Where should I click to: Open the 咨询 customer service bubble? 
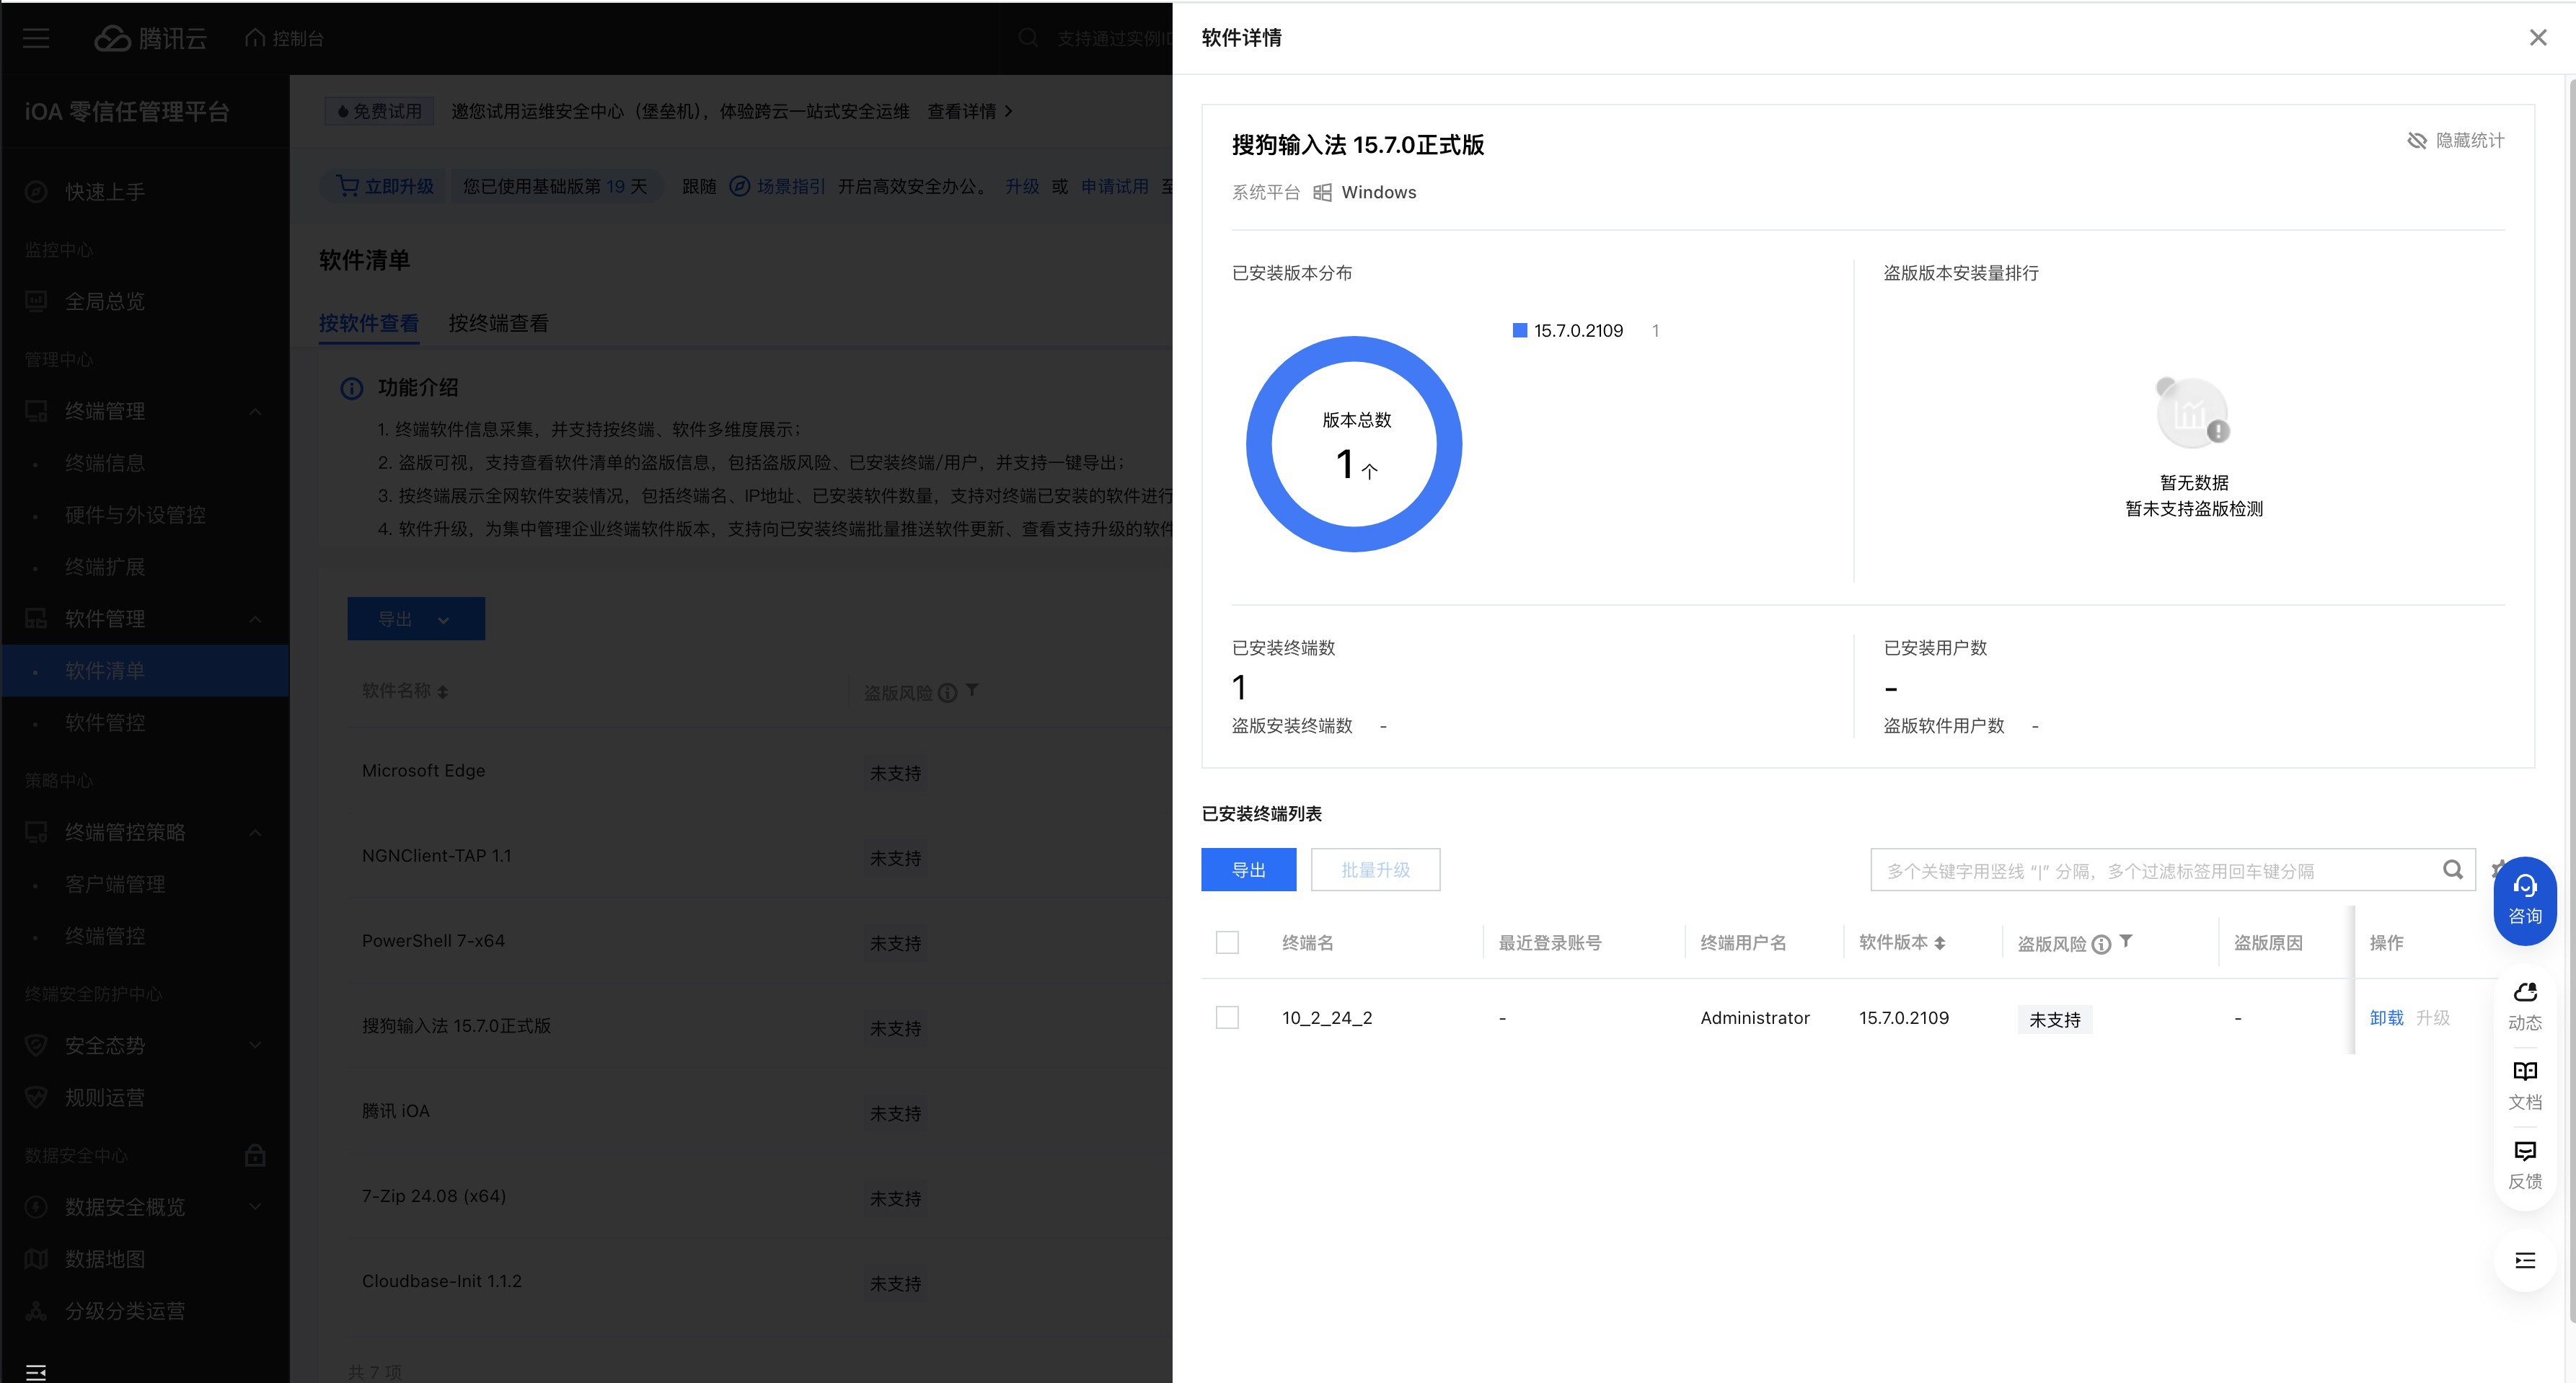(2524, 899)
